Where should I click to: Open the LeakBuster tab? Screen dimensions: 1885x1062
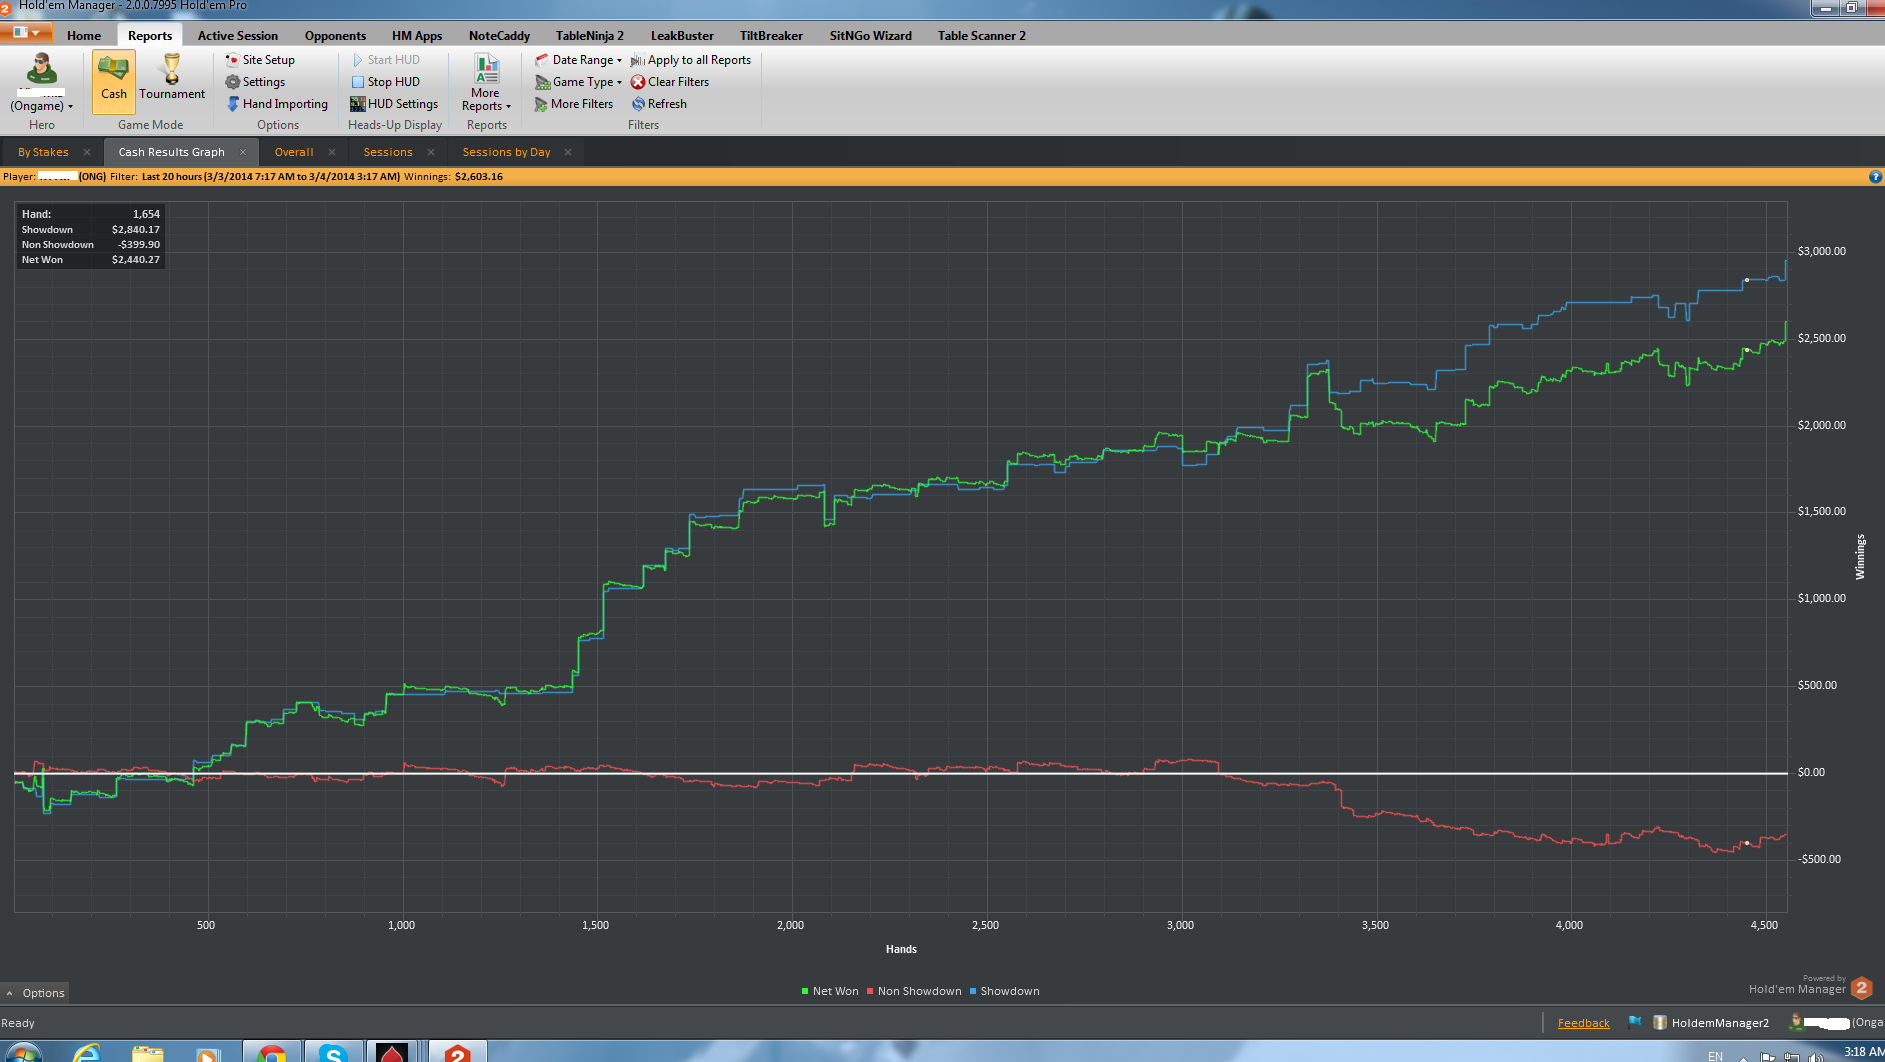682,36
